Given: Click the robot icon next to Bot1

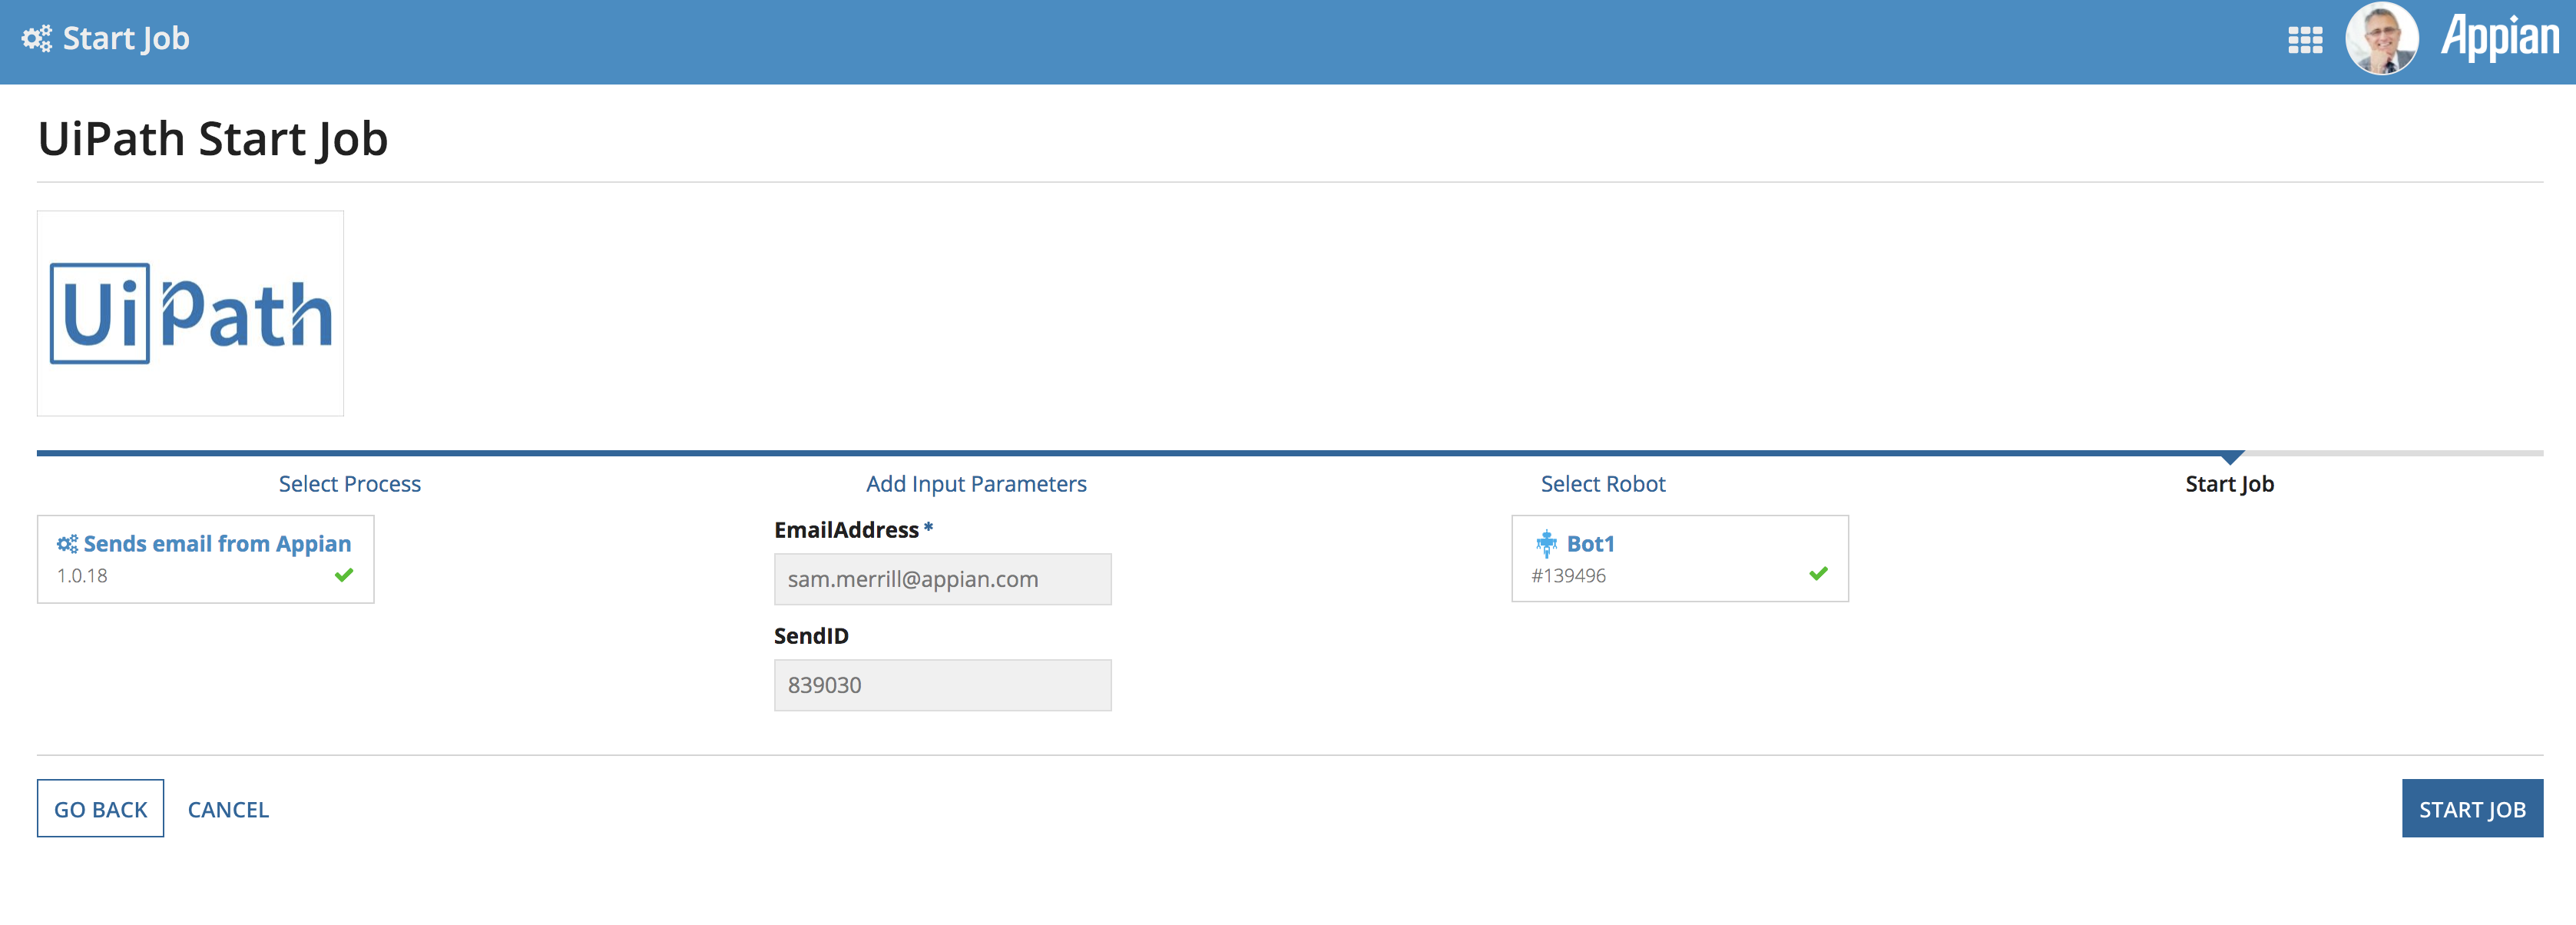Looking at the screenshot, I should [x=1546, y=543].
